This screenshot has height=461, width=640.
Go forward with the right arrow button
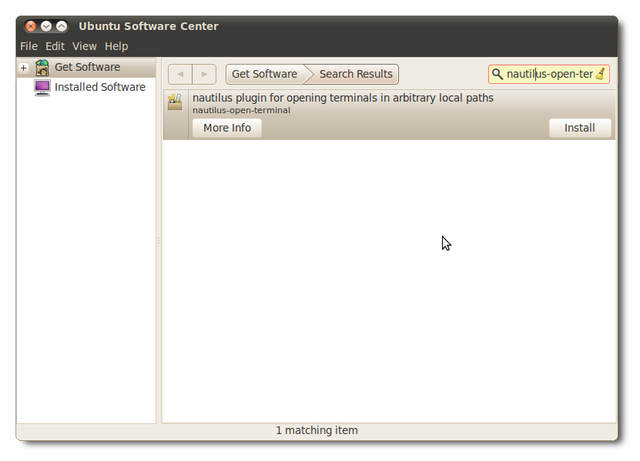[x=204, y=74]
